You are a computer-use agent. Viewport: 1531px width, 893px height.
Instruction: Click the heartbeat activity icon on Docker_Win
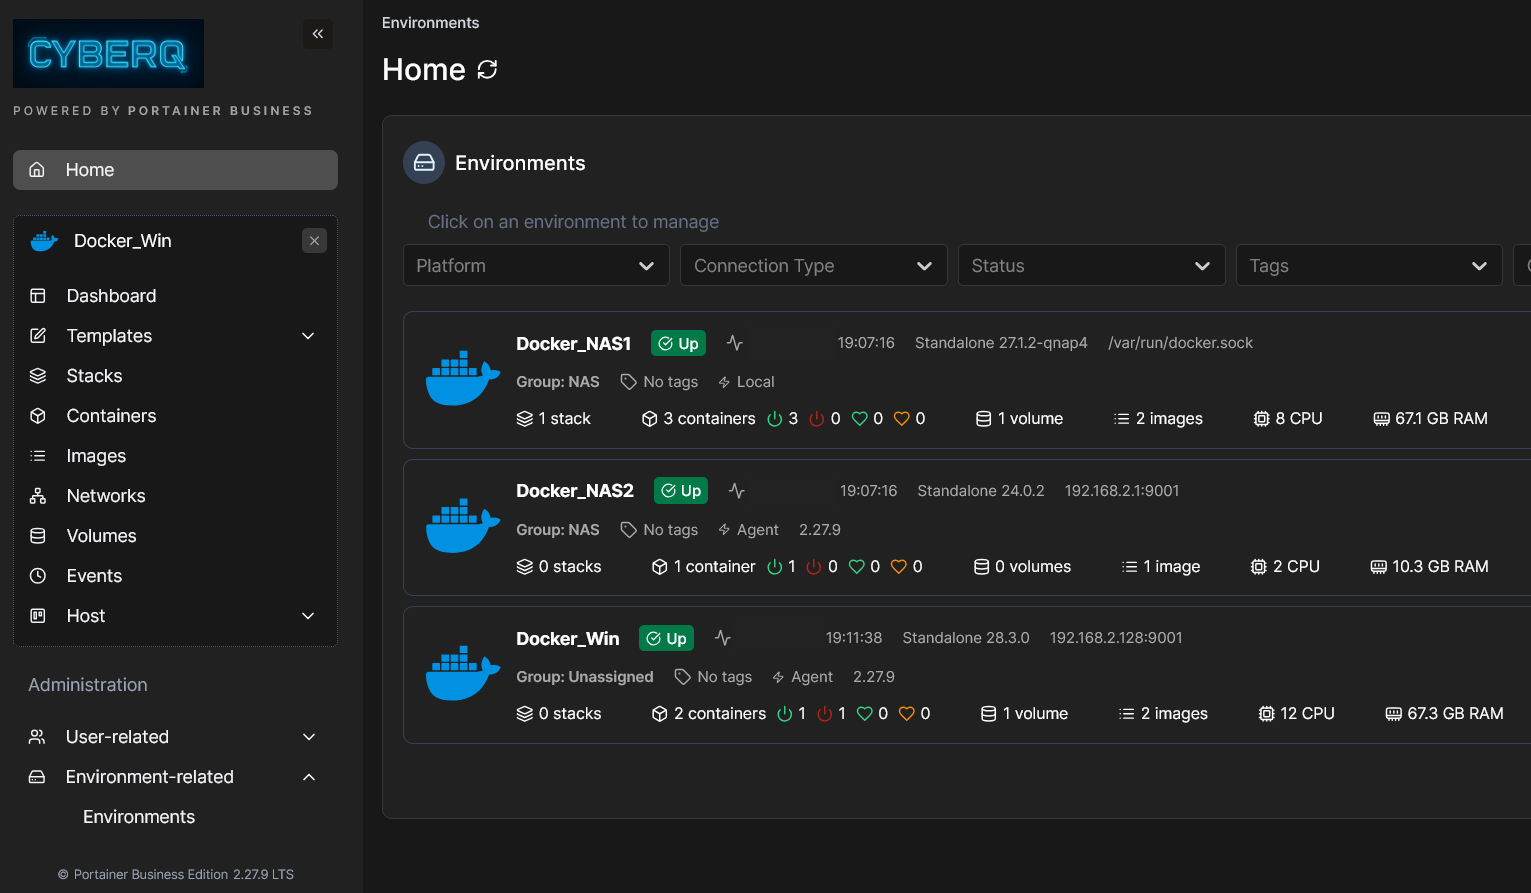coord(723,638)
